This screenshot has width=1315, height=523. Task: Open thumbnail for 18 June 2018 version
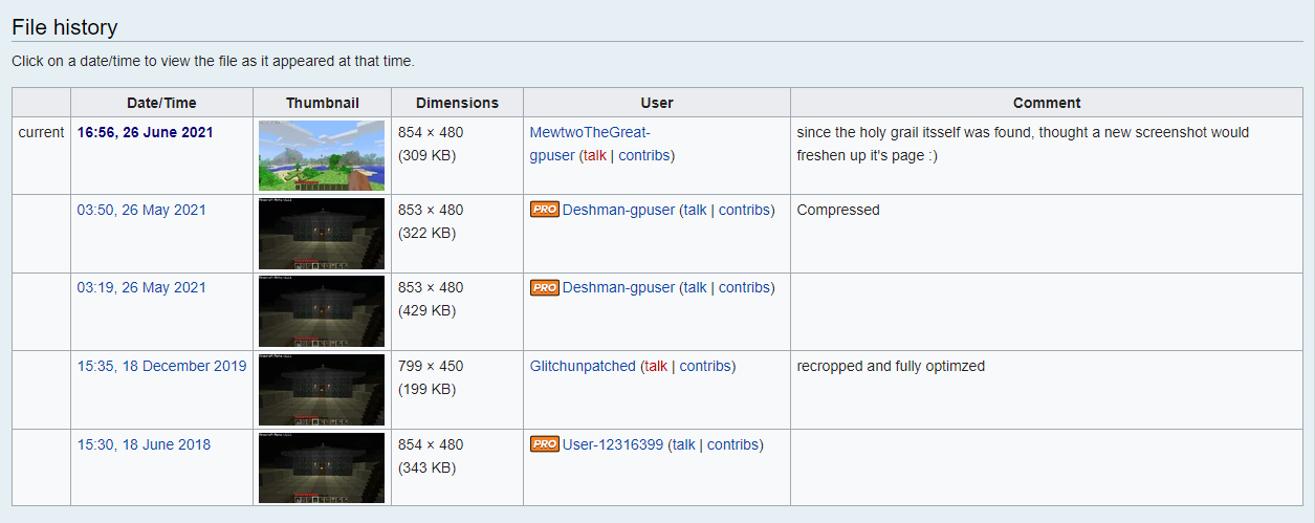[321, 468]
